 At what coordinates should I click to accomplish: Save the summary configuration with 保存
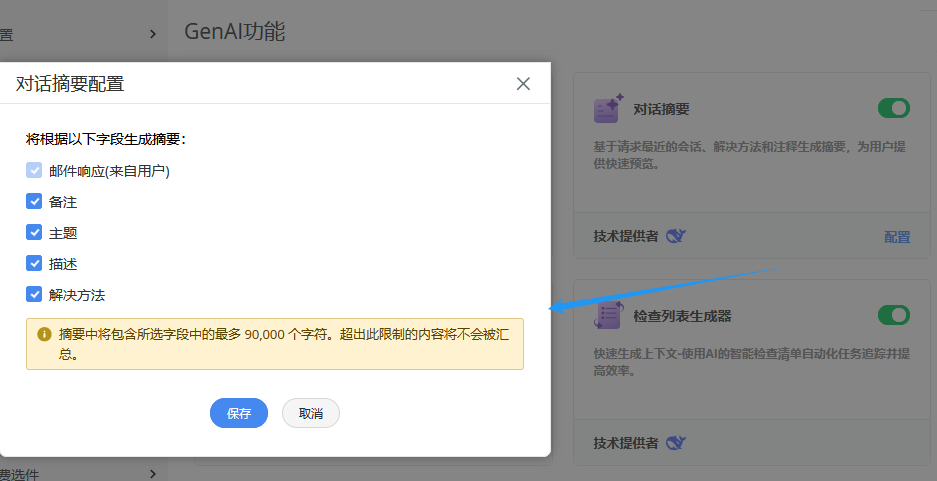[239, 413]
